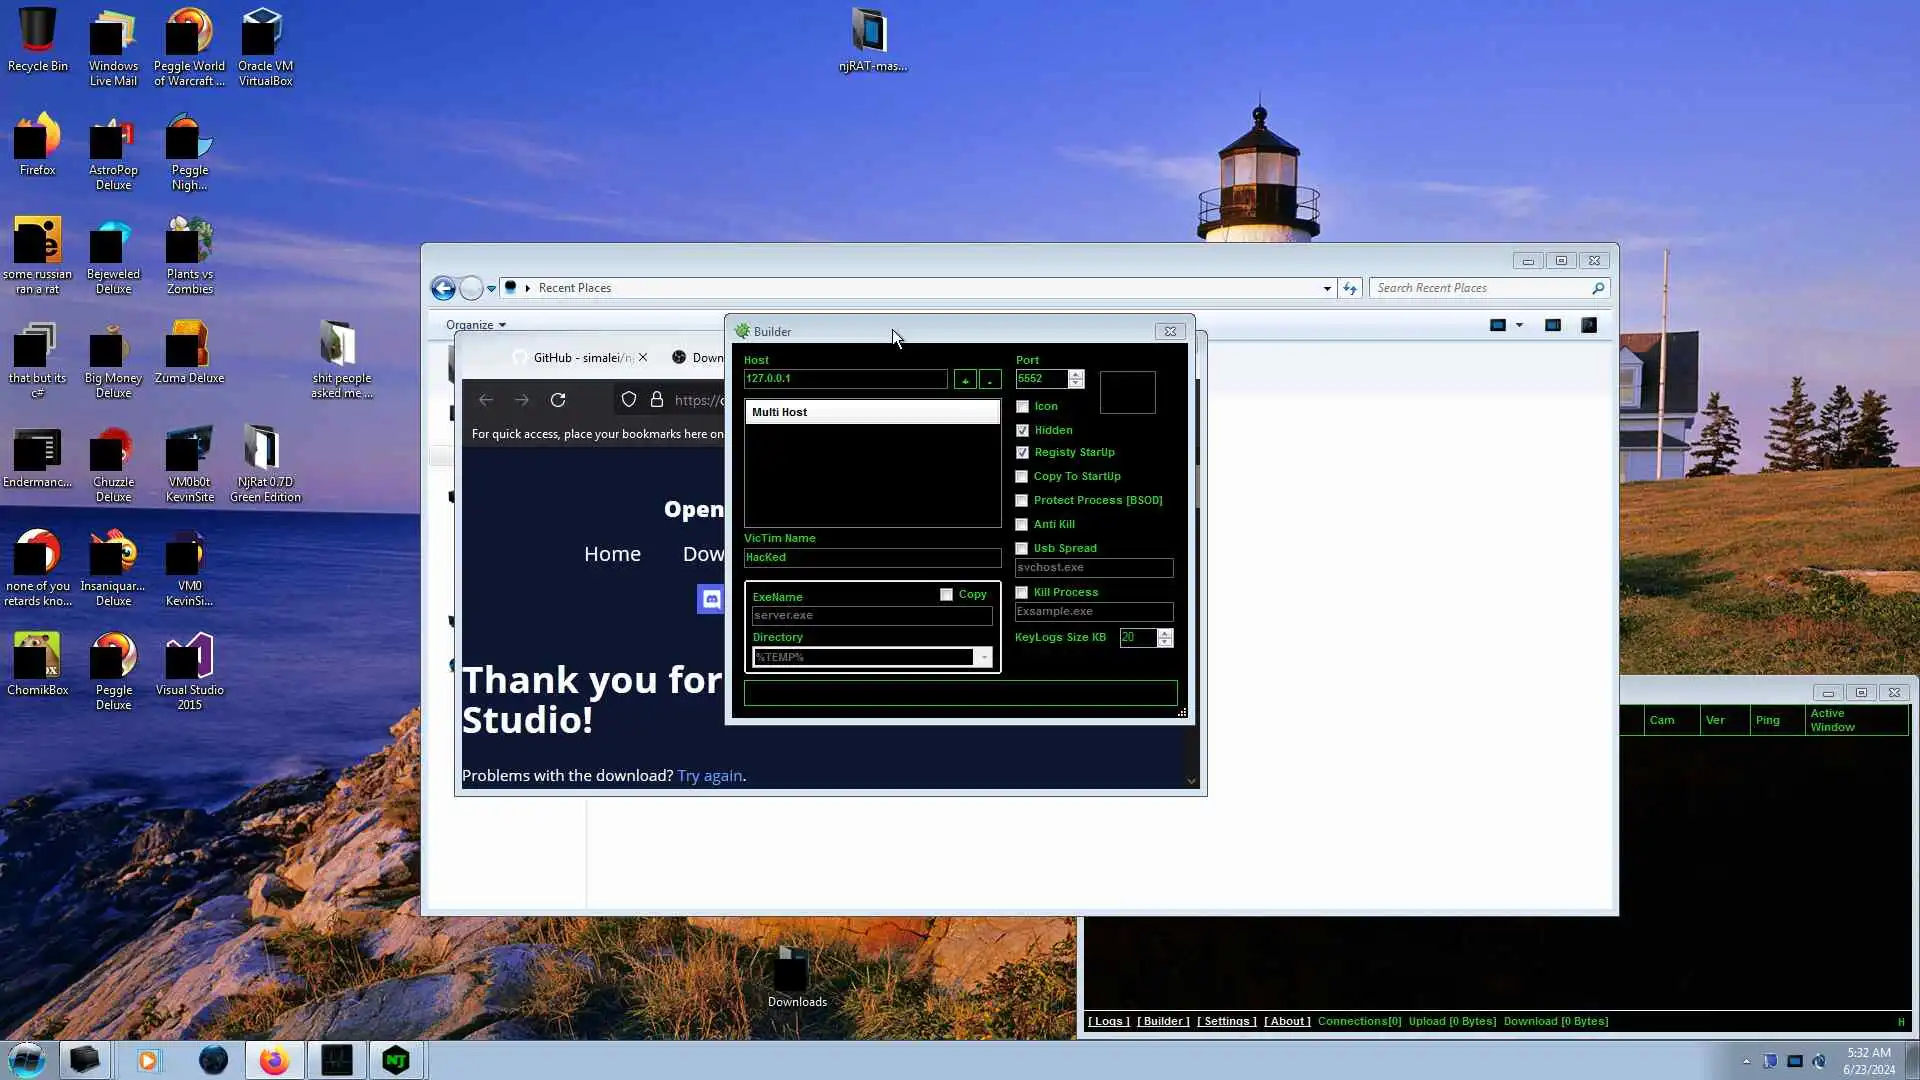Click the Discord icon on webpage
This screenshot has height=1080, width=1920.
coord(711,599)
